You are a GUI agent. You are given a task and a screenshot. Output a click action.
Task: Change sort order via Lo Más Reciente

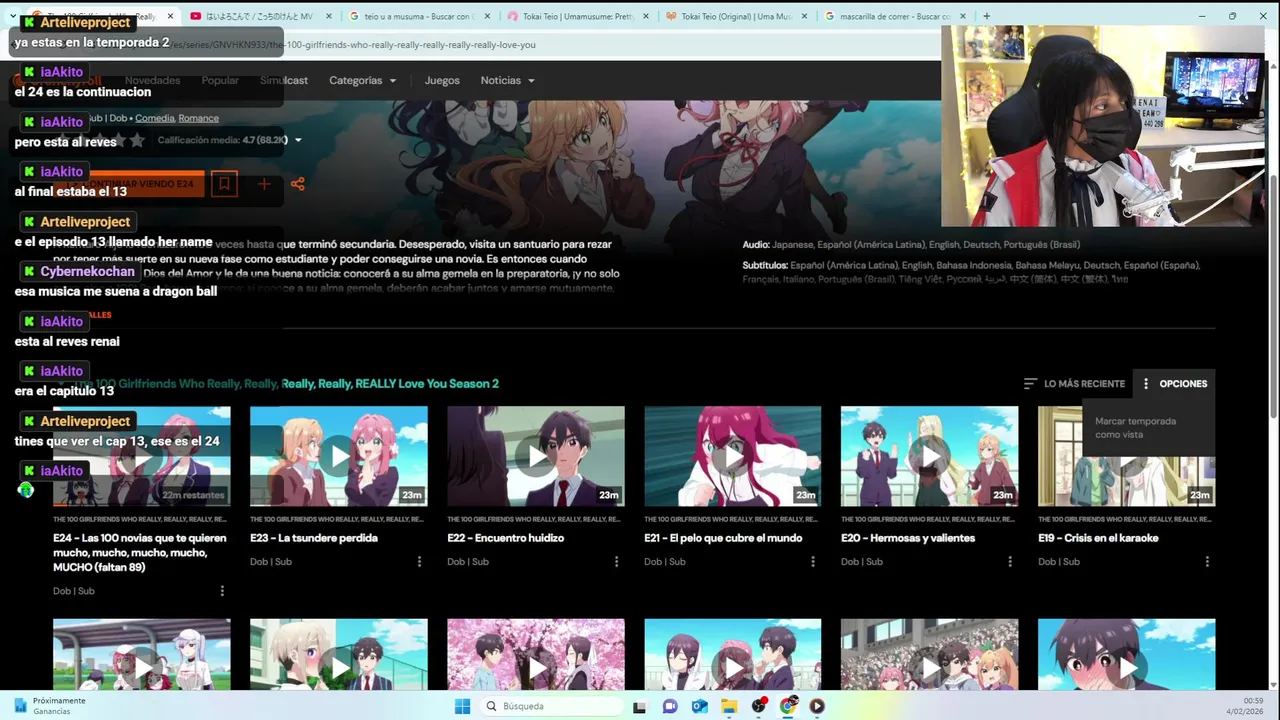[1074, 384]
